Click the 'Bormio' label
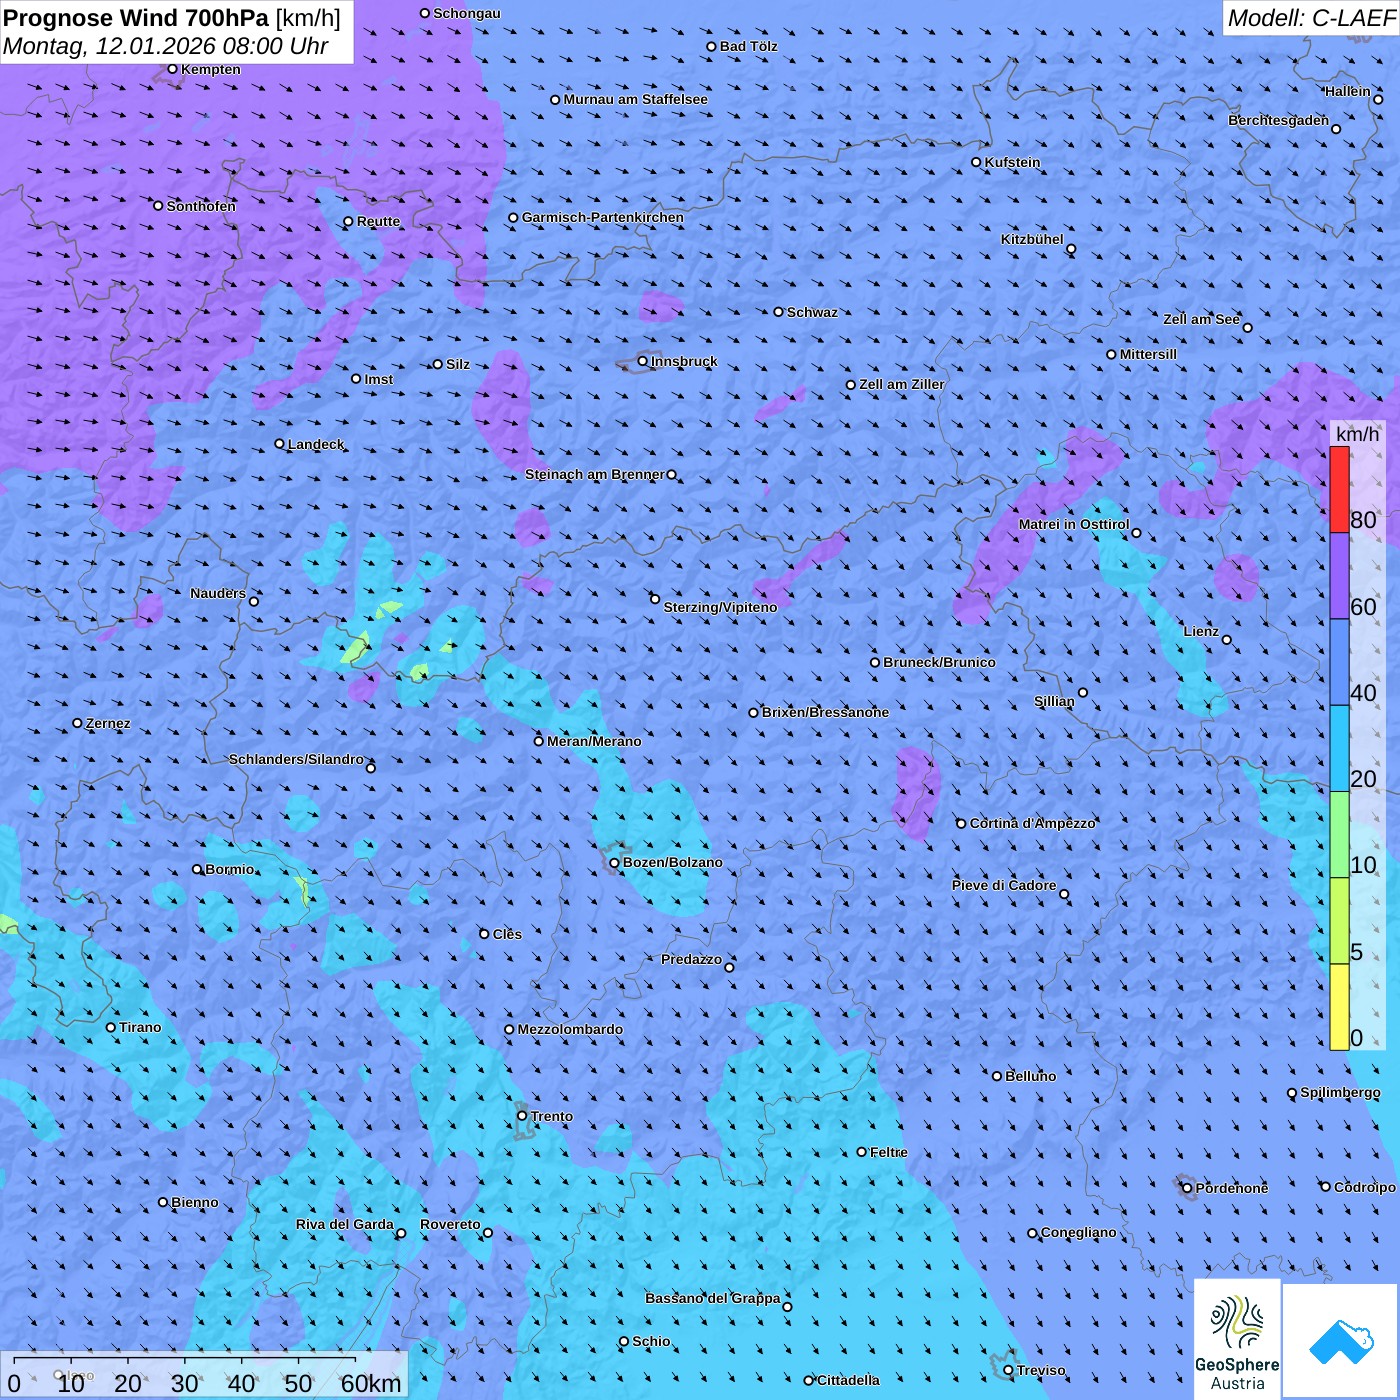1400x1400 pixels. (229, 869)
